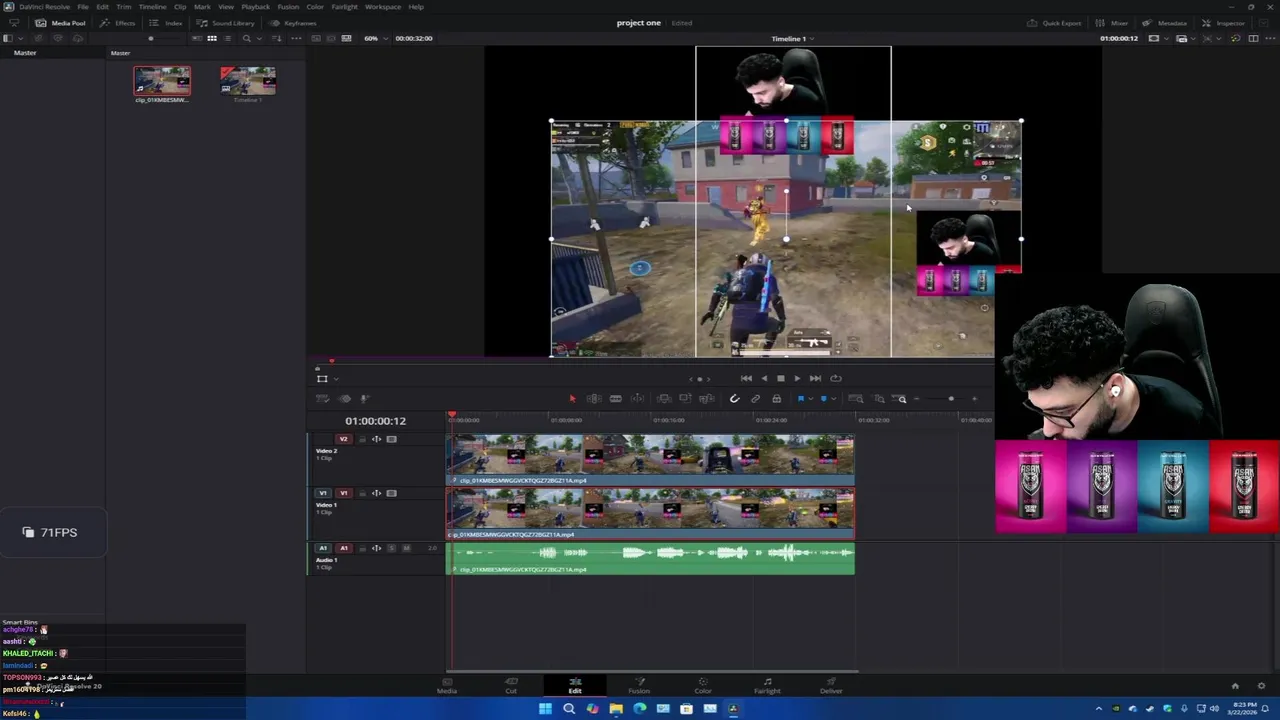This screenshot has width=1280, height=720.
Task: Expand the media pool search options
Action: pos(259,38)
